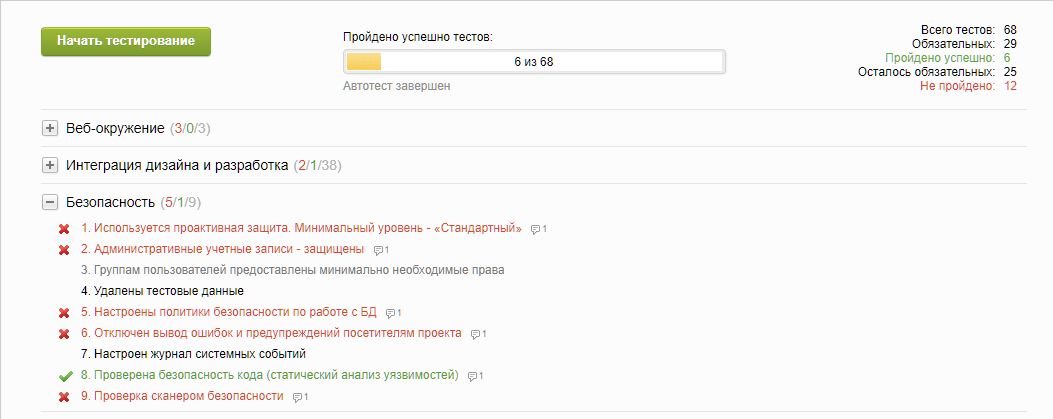Collapse the Безопасность section
This screenshot has width=1053, height=419.
pyautogui.click(x=50, y=202)
